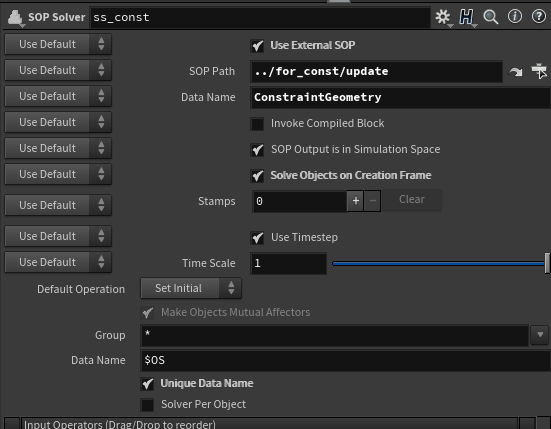Screen dimensions: 551x429
Task: Click the $OS Data Name field
Action: (x=346, y=360)
